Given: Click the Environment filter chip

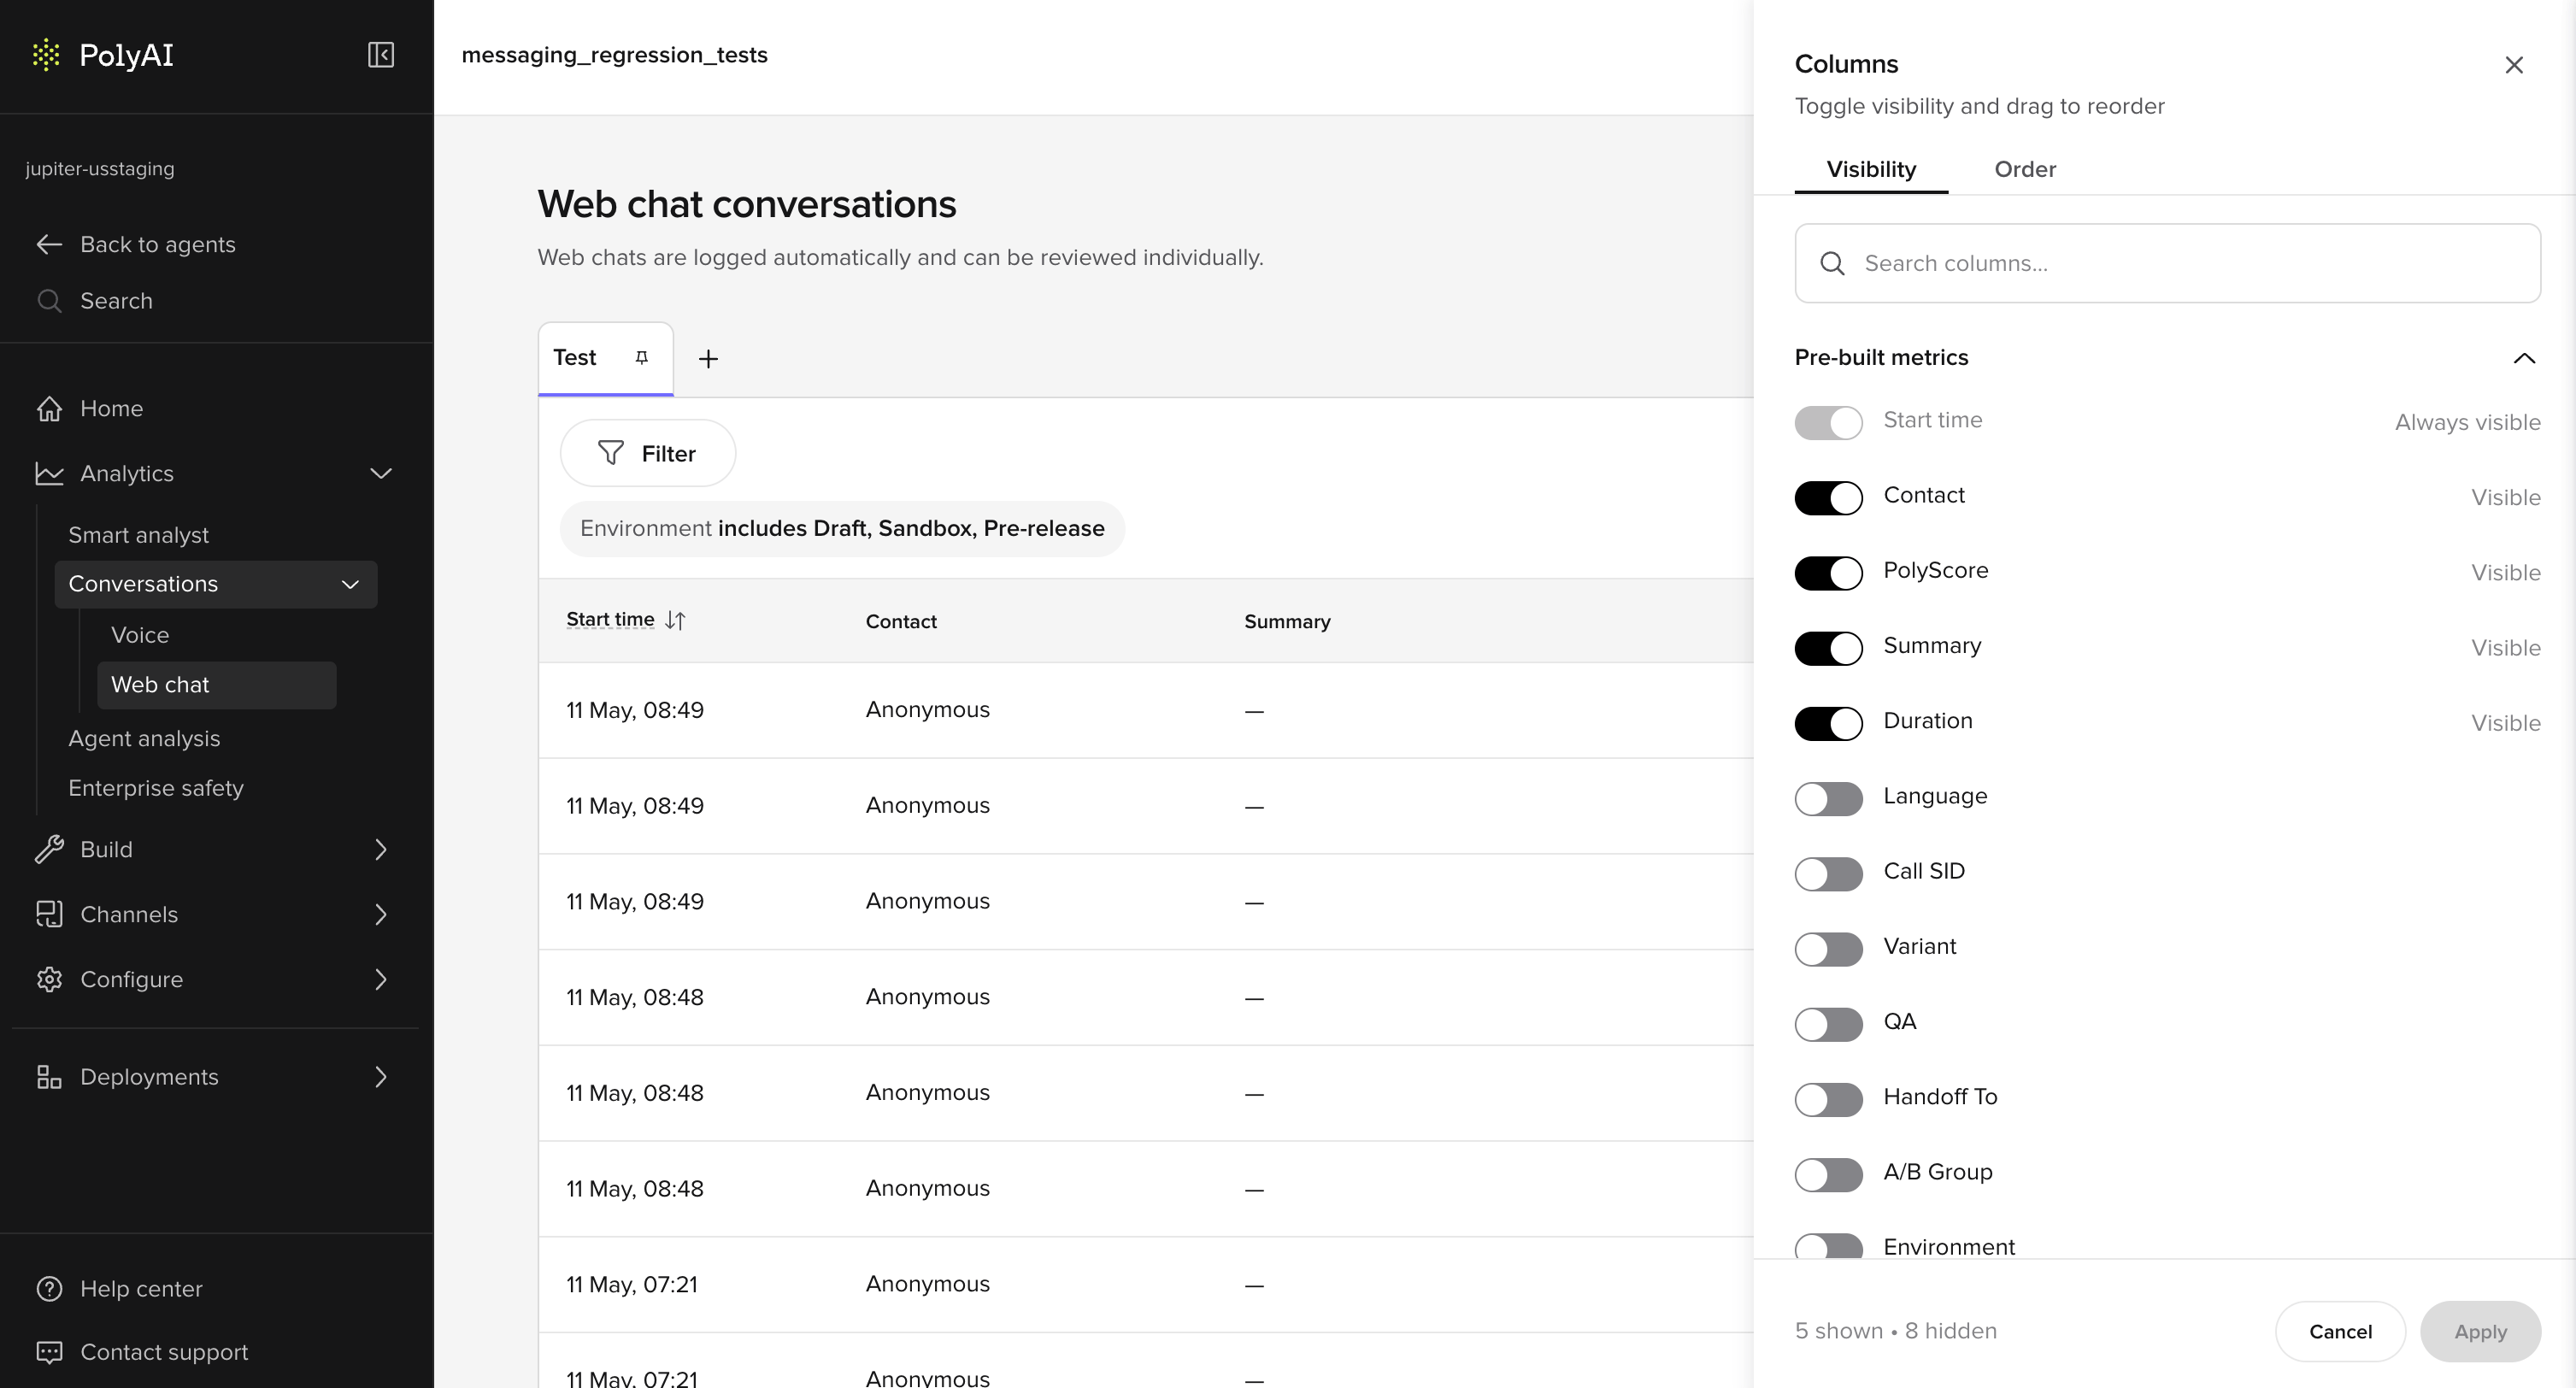Looking at the screenshot, I should point(842,529).
